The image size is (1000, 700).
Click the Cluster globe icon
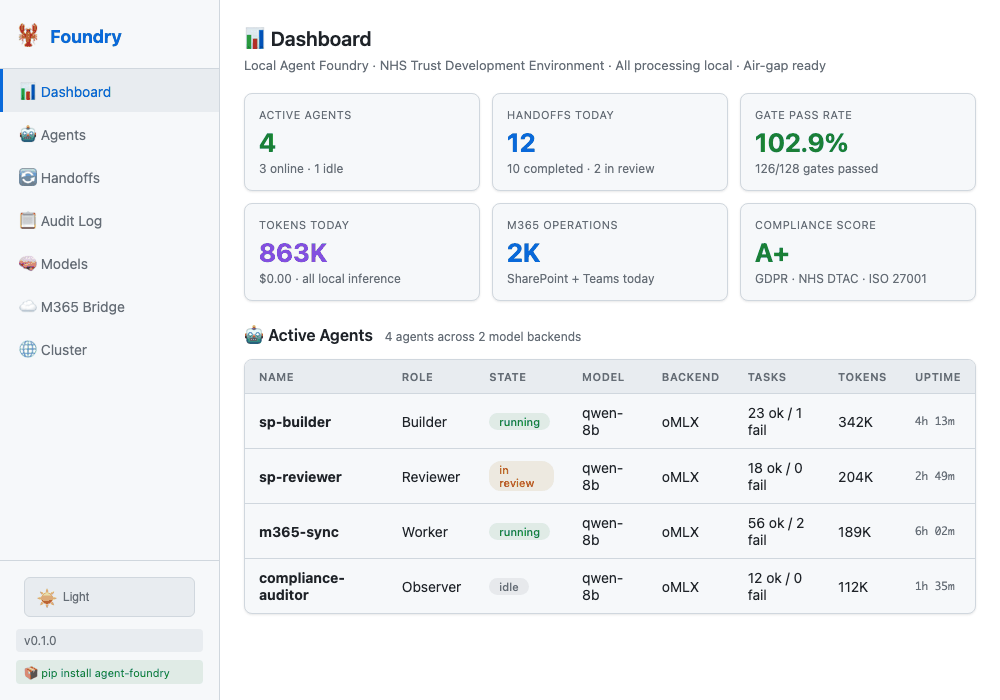click(27, 349)
